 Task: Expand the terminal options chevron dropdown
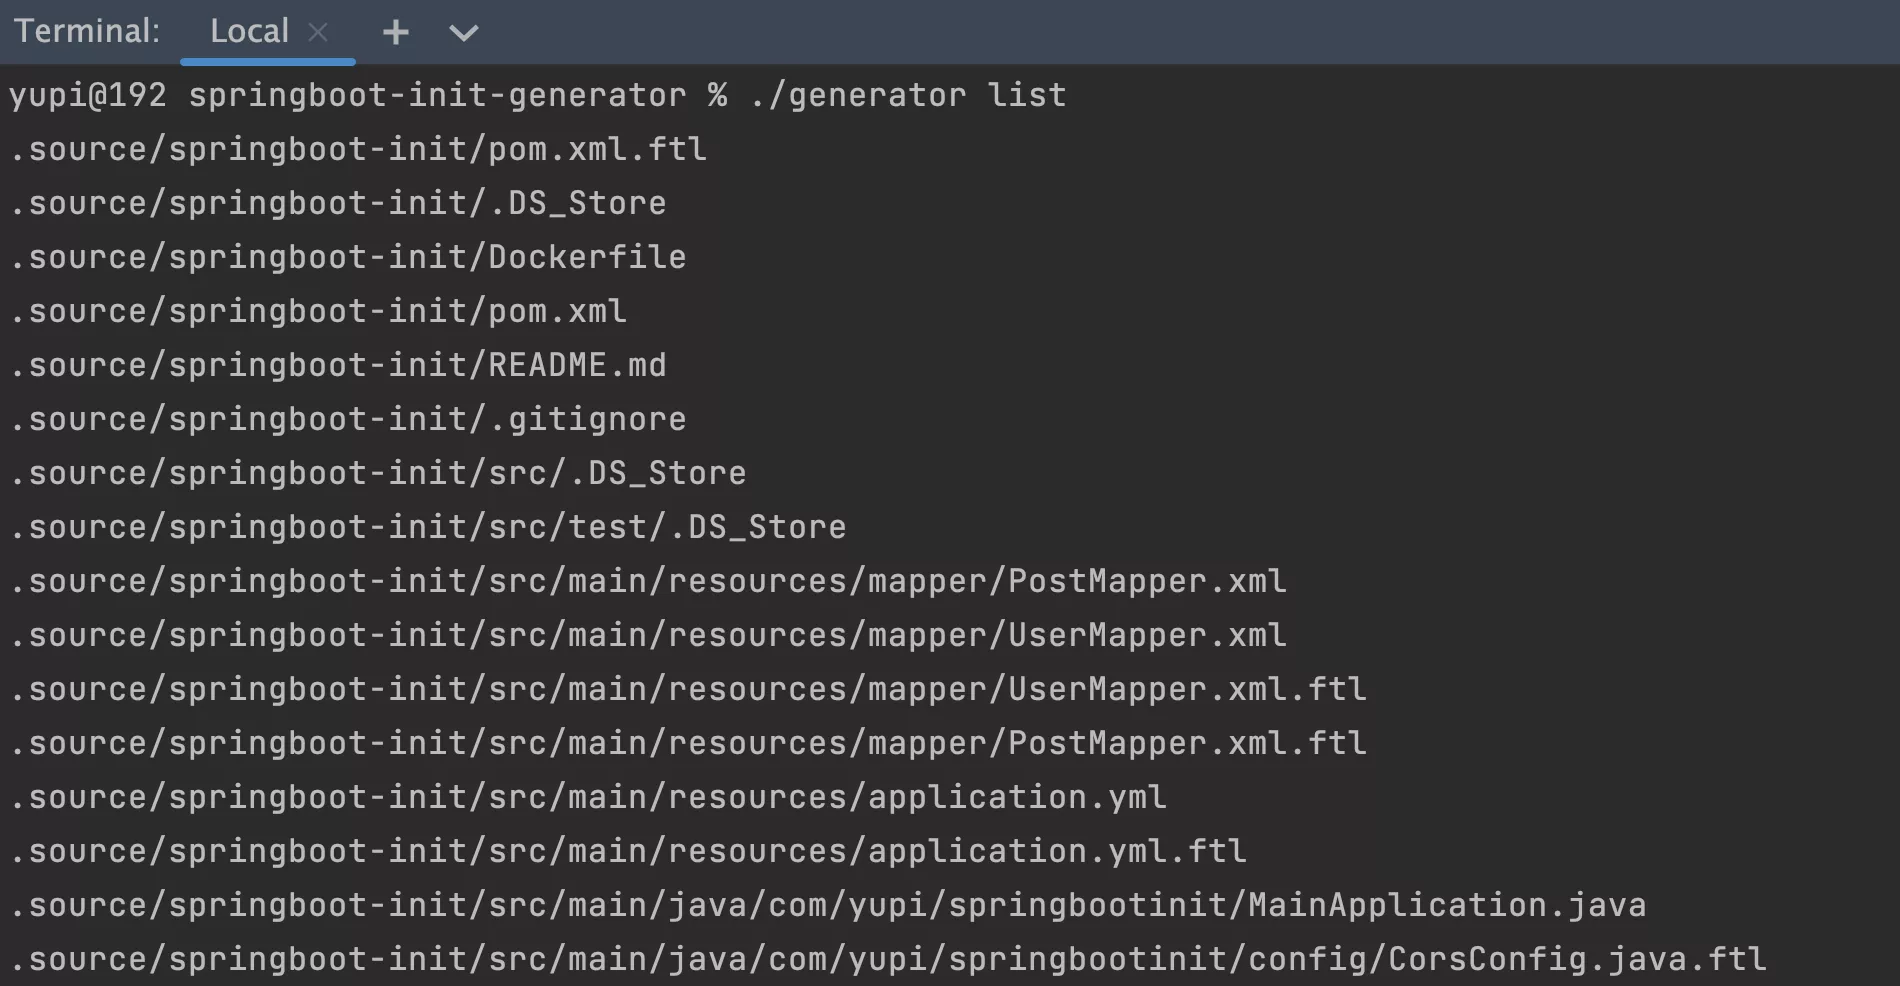click(463, 33)
